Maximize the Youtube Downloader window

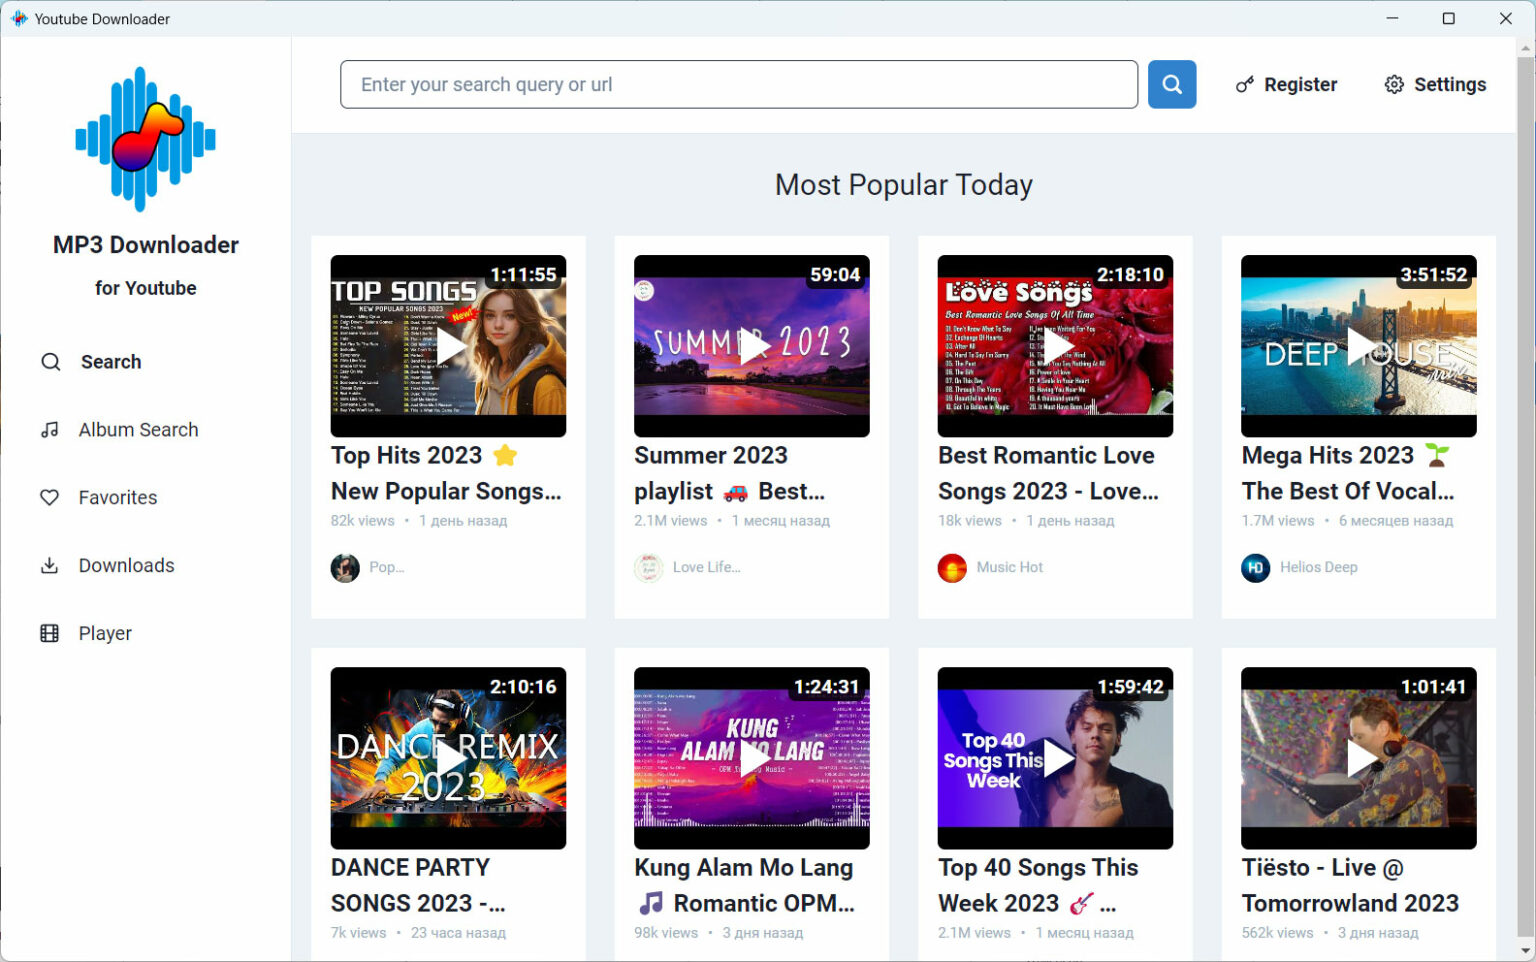point(1448,18)
